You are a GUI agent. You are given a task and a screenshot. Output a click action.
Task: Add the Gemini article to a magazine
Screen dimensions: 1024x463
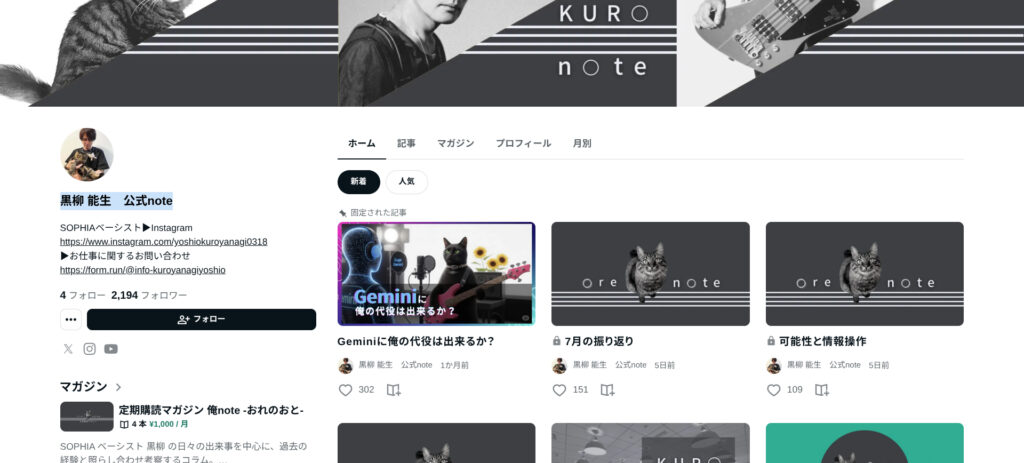click(393, 390)
